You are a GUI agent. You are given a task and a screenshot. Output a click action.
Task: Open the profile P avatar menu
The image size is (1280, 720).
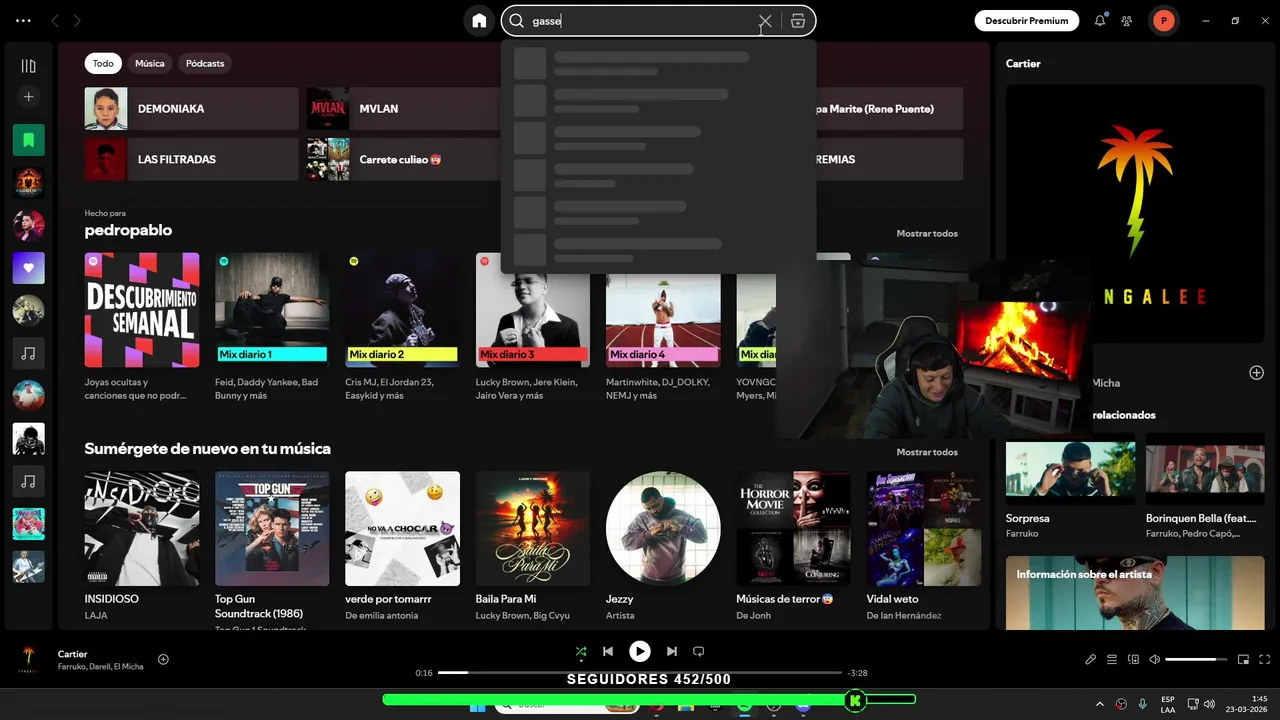tap(1163, 20)
